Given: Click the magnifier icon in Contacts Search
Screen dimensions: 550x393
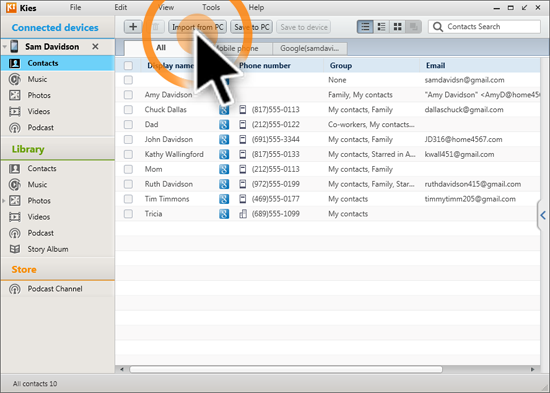Looking at the screenshot, I should tap(438, 27).
